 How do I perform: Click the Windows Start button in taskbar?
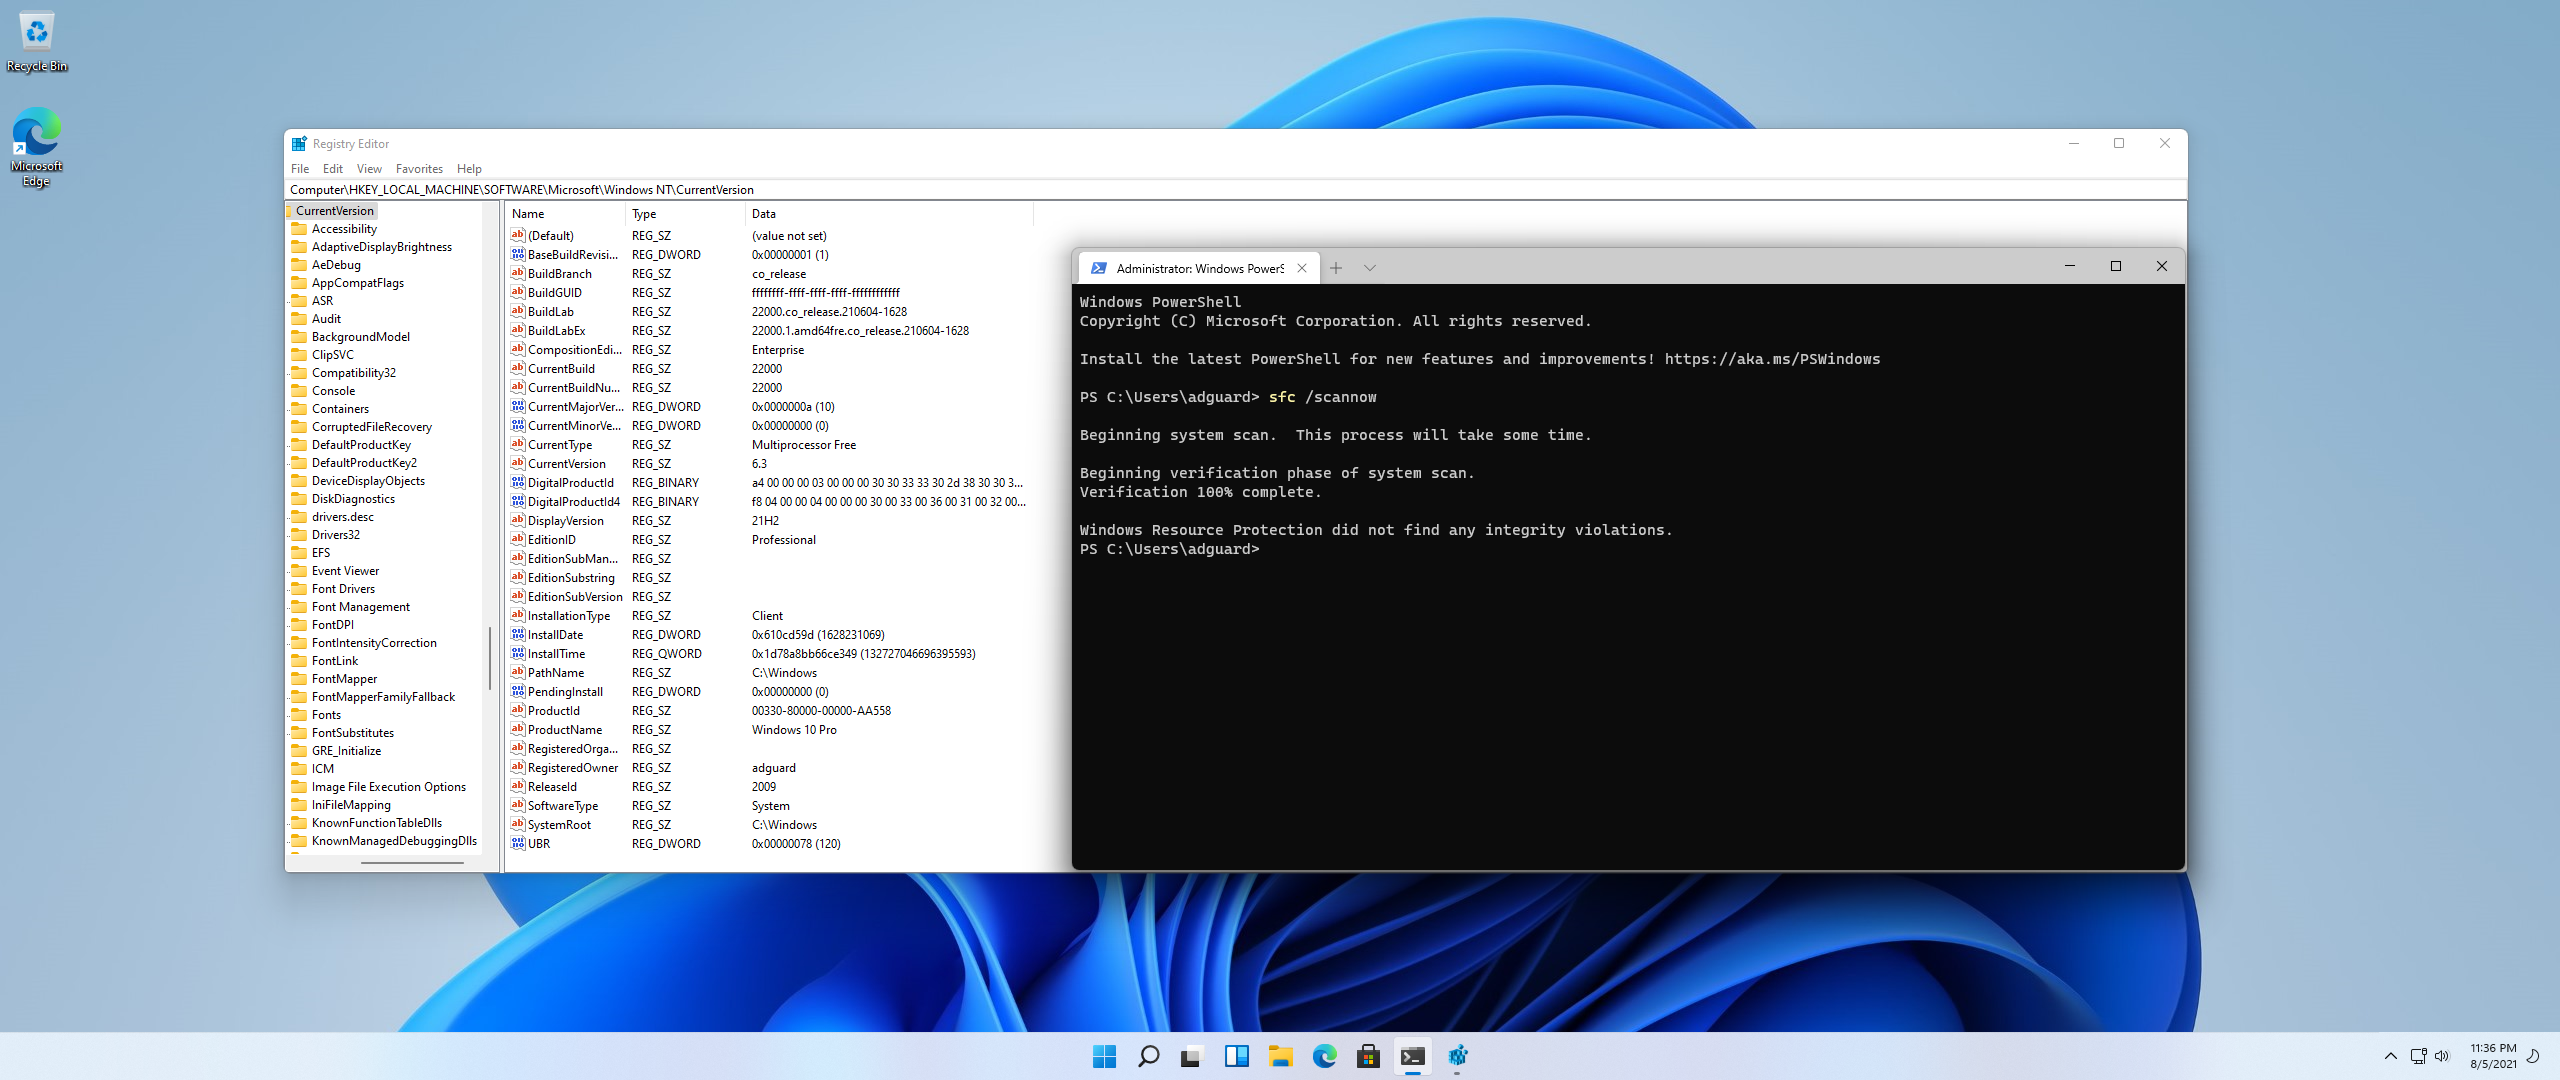pyautogui.click(x=1104, y=1056)
